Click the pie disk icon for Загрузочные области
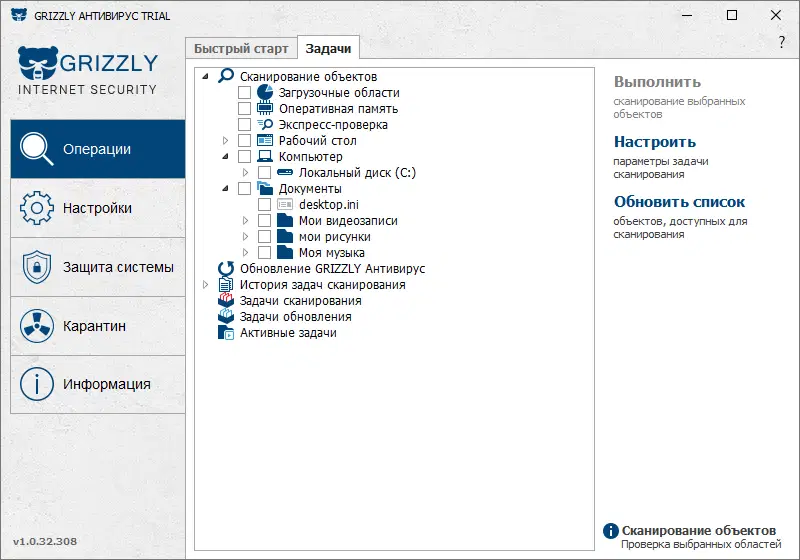The width and height of the screenshot is (800, 560). [x=265, y=92]
